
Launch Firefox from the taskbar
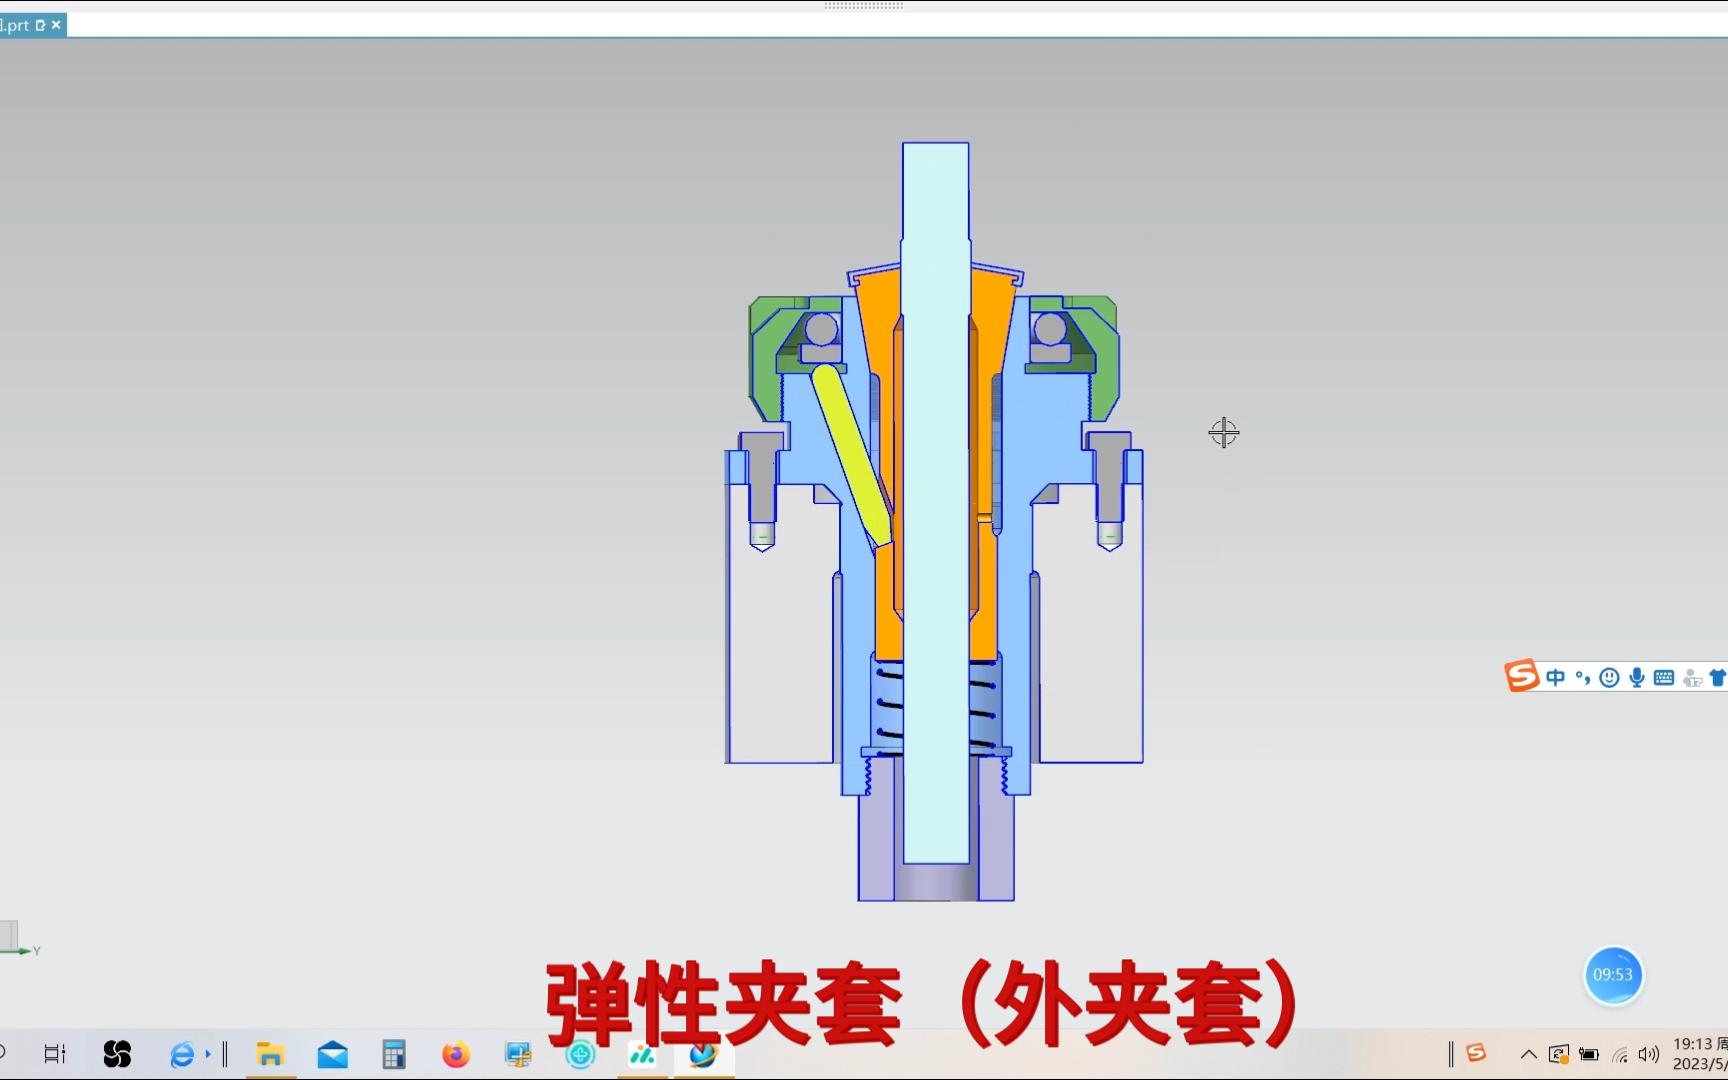pos(456,1054)
